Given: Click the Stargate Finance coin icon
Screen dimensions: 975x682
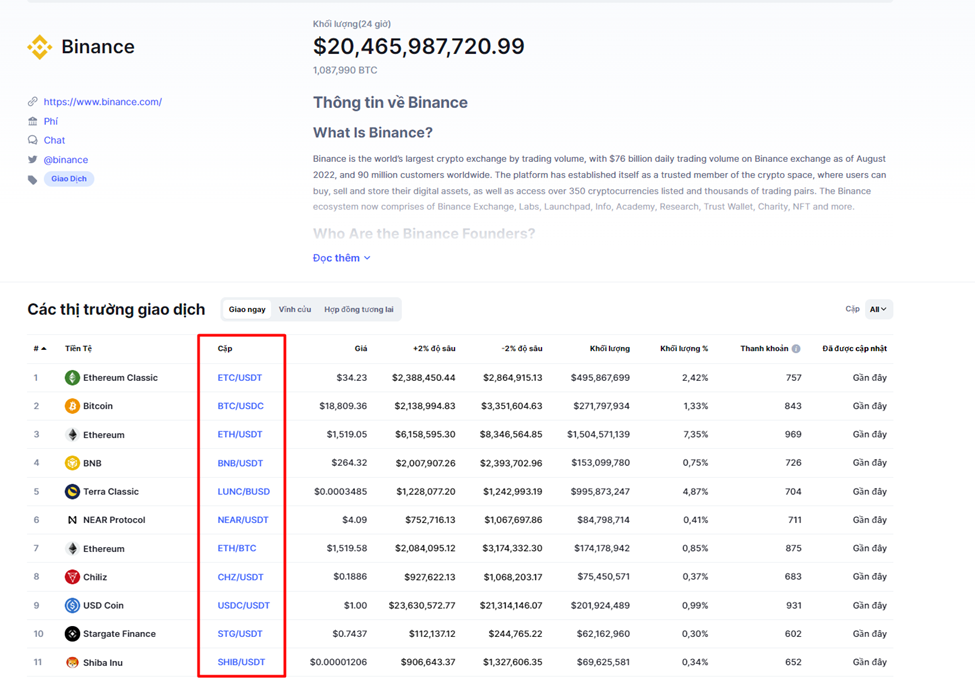Looking at the screenshot, I should 72,634.
